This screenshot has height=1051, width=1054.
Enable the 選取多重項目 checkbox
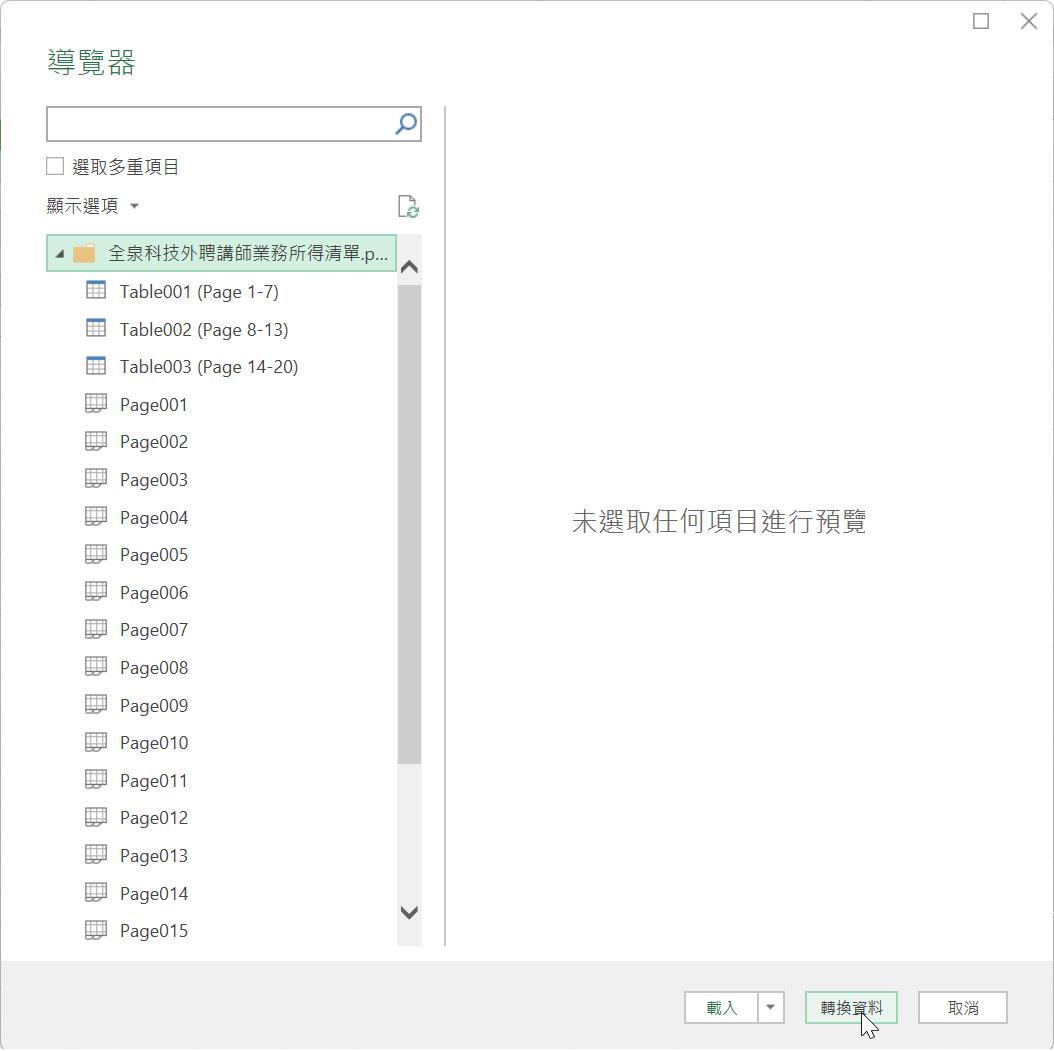click(x=56, y=167)
